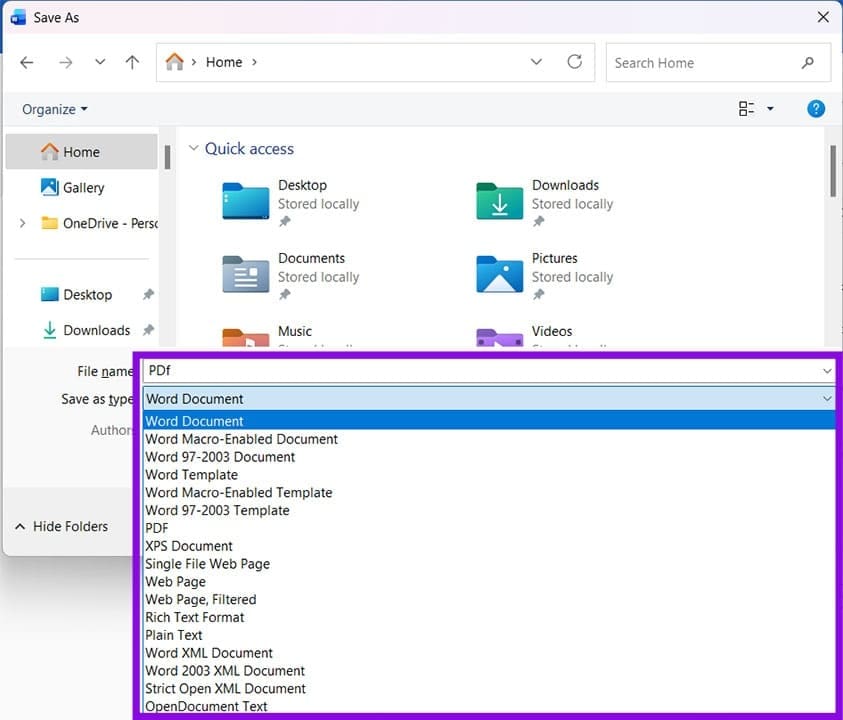Select Strict Open XML Document type
The width and height of the screenshot is (843, 720).
point(489,688)
